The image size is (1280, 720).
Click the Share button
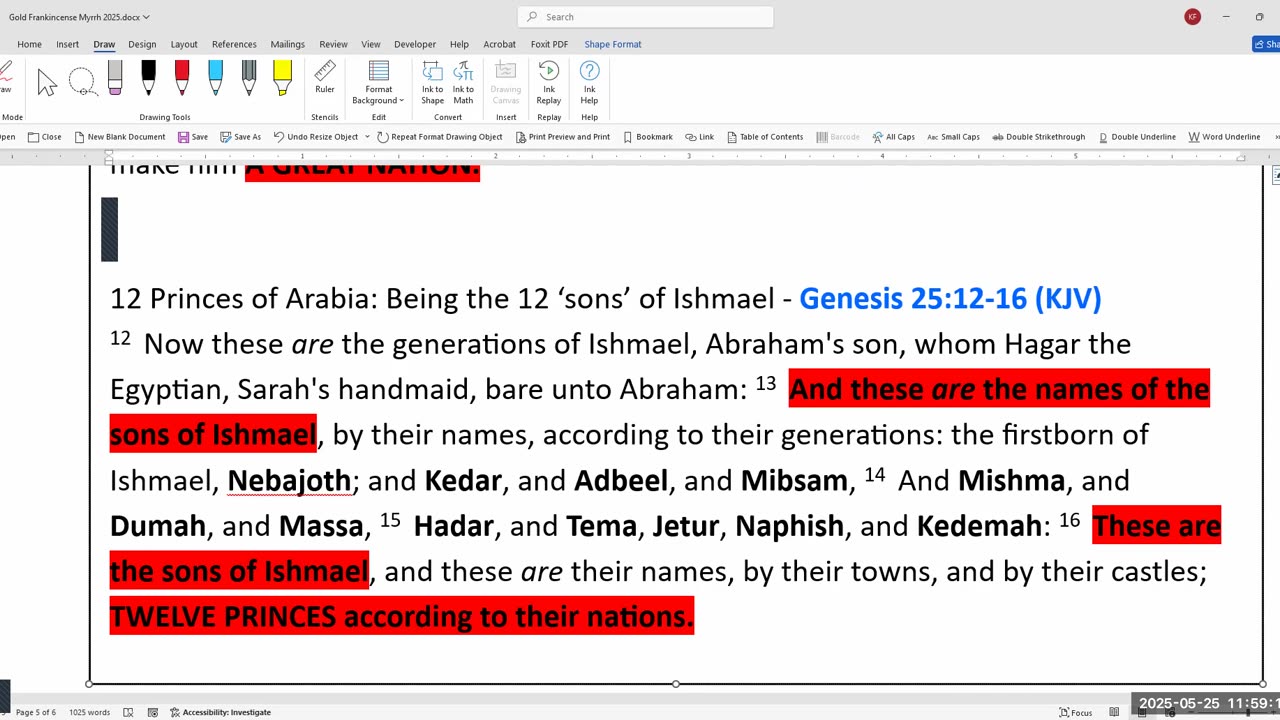click(x=1266, y=44)
